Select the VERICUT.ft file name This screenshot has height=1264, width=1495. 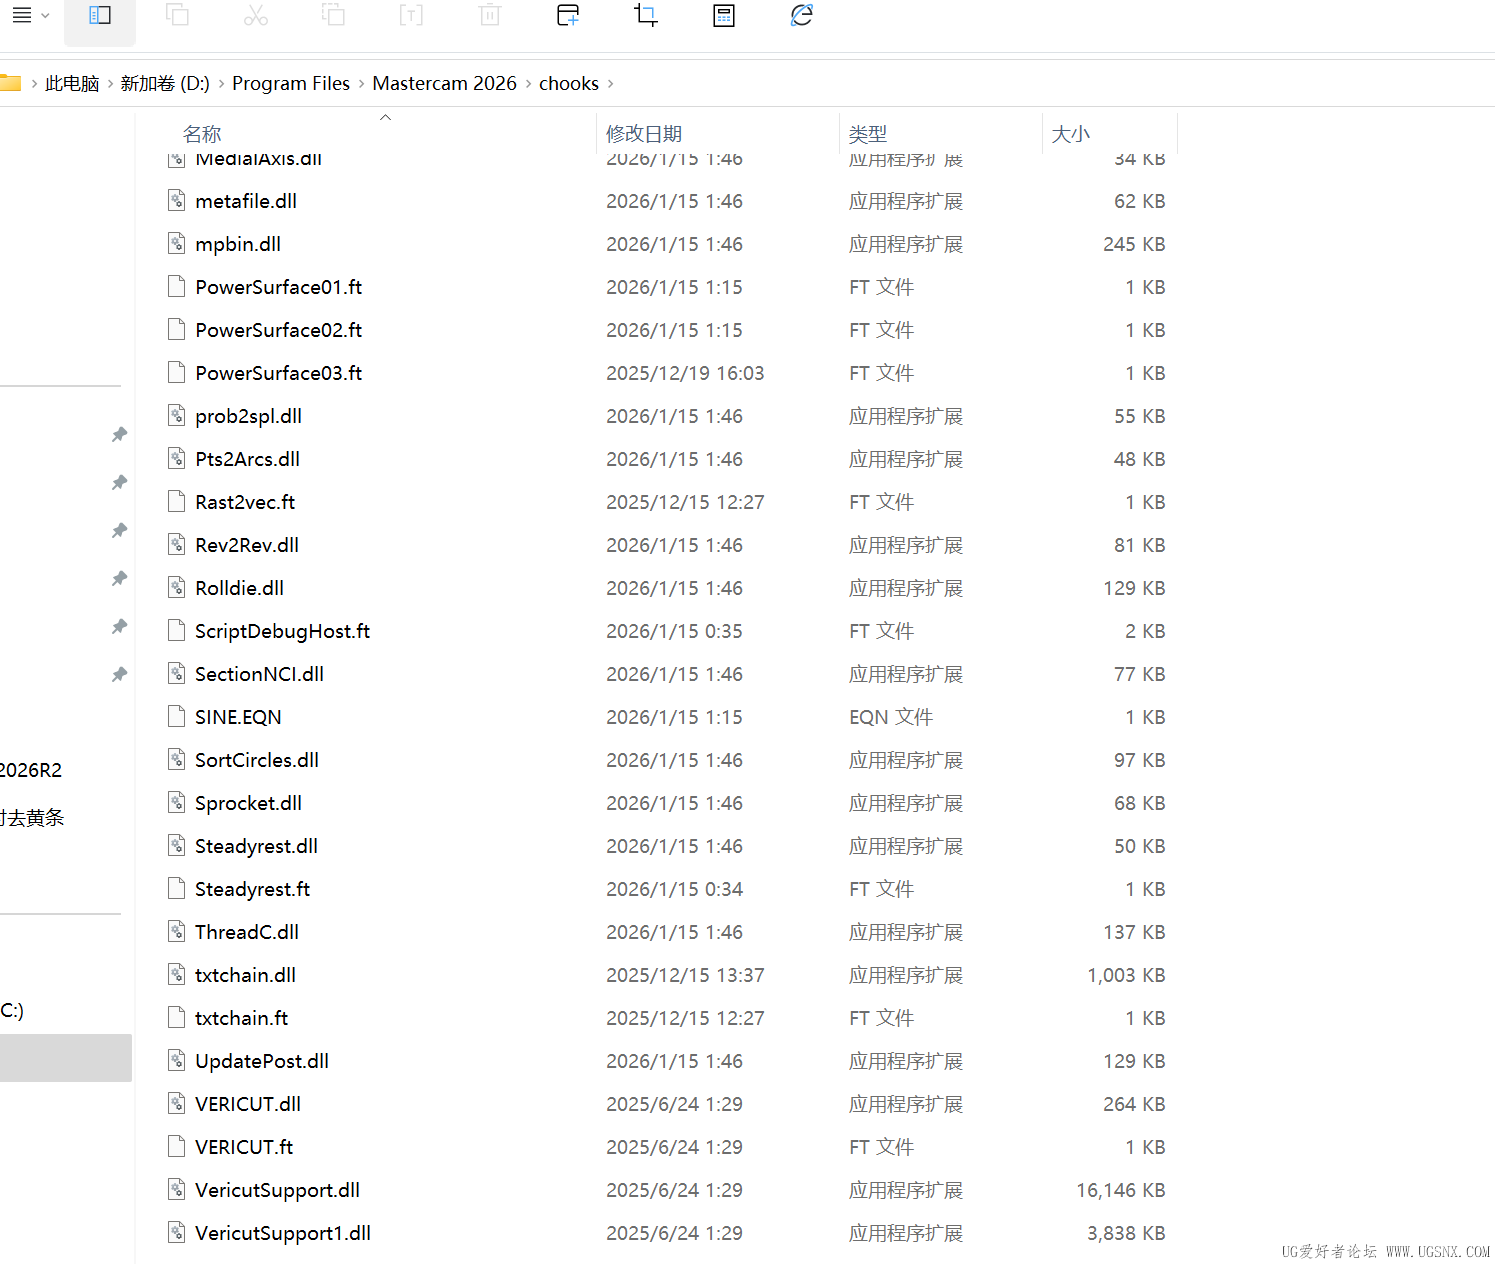(x=244, y=1147)
